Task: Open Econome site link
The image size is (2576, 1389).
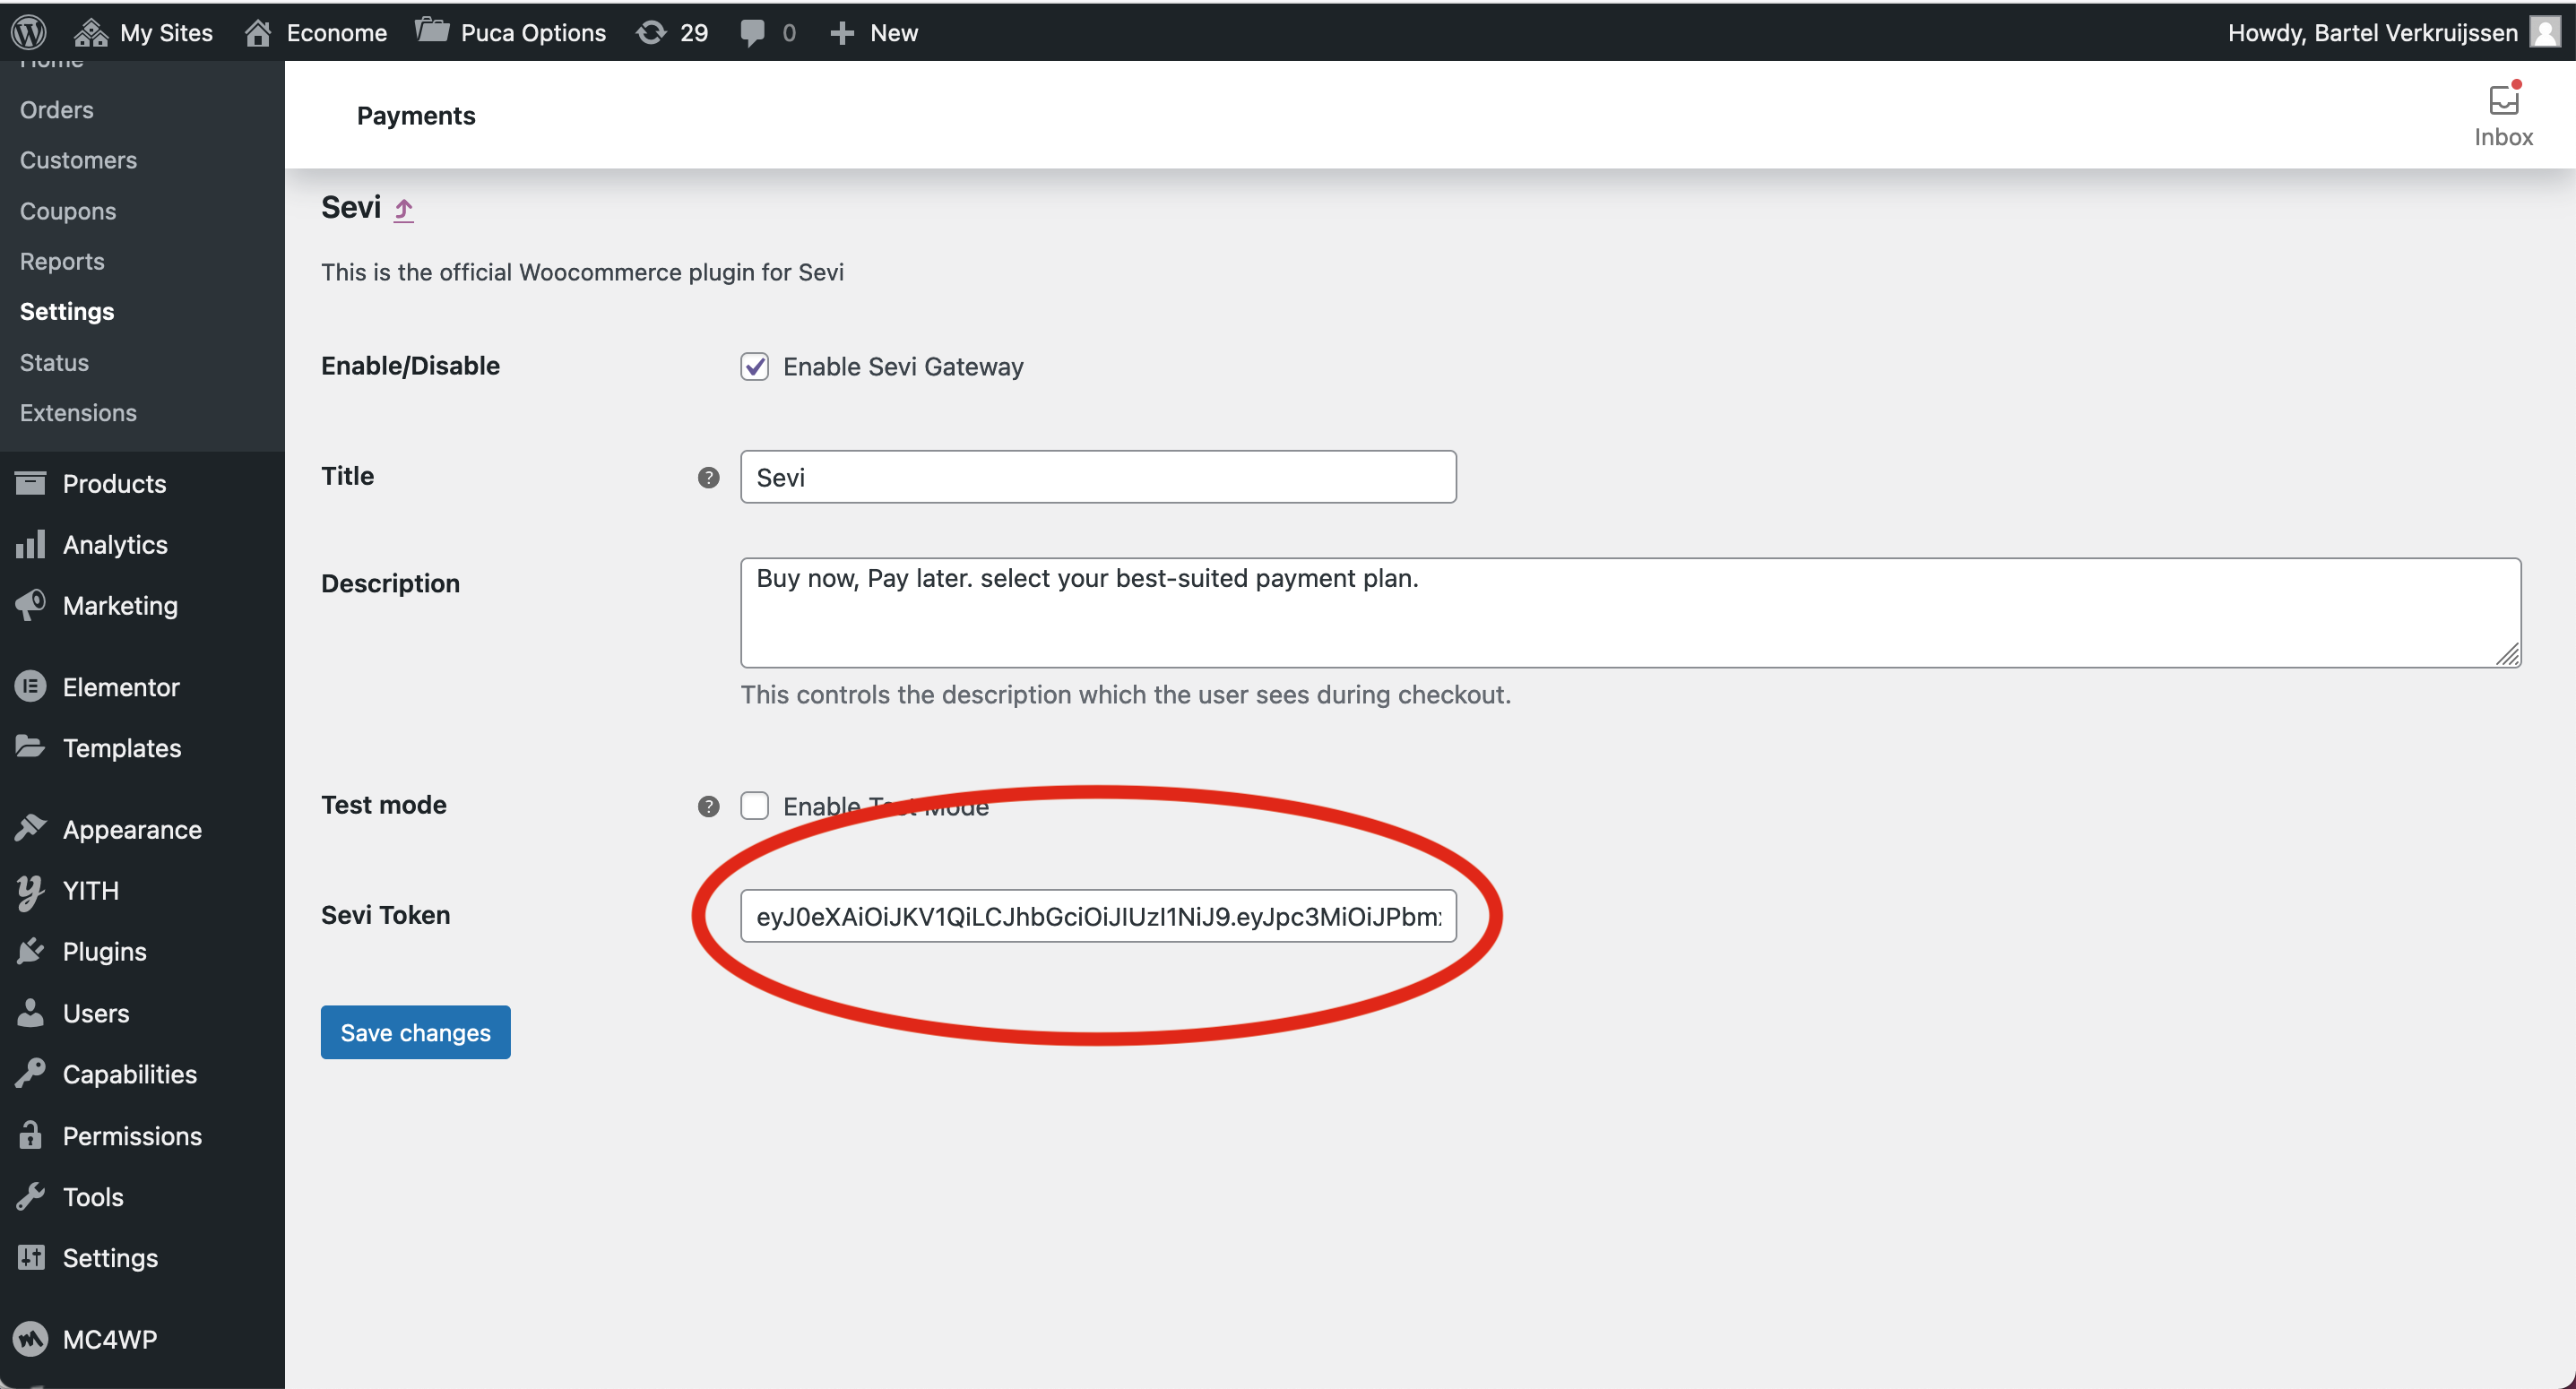Action: [336, 33]
